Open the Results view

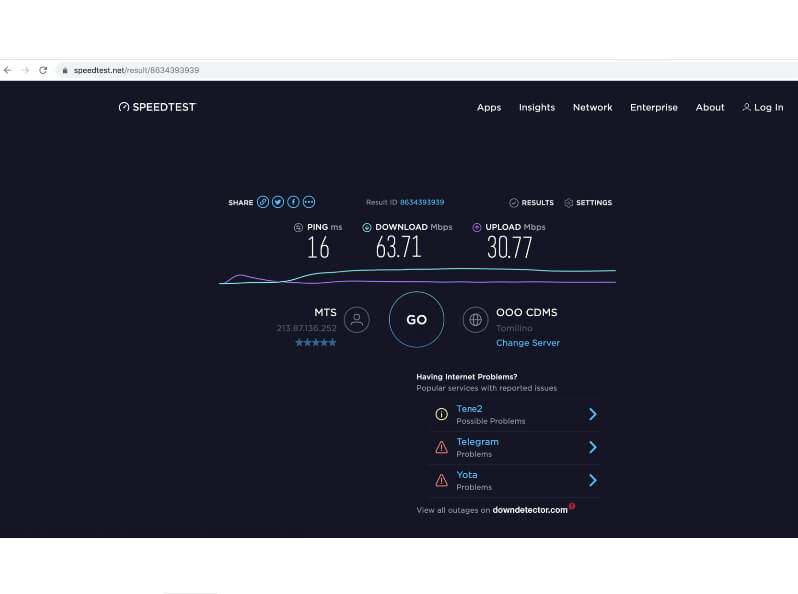coord(531,203)
